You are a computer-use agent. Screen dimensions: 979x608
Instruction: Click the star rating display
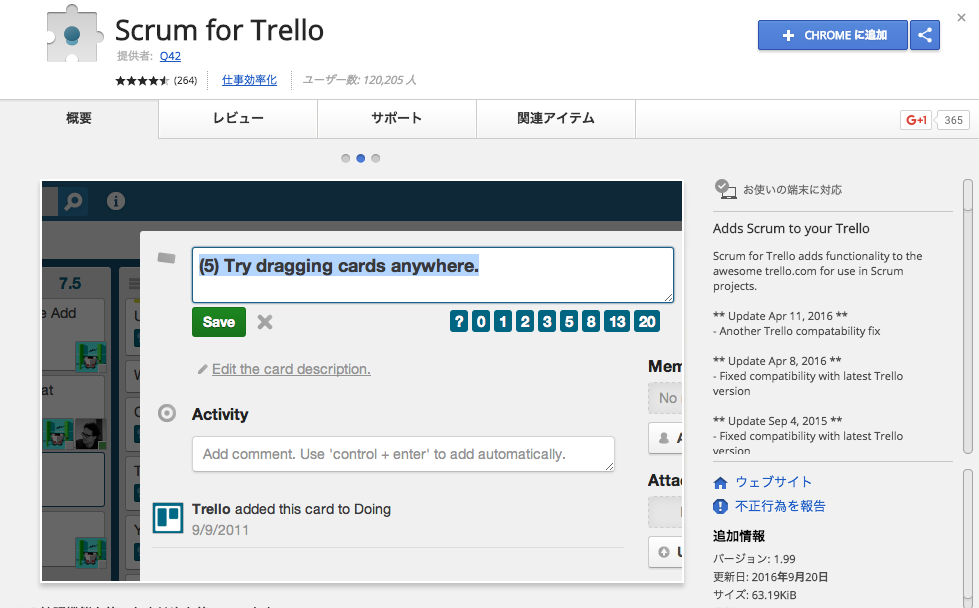click(x=142, y=80)
